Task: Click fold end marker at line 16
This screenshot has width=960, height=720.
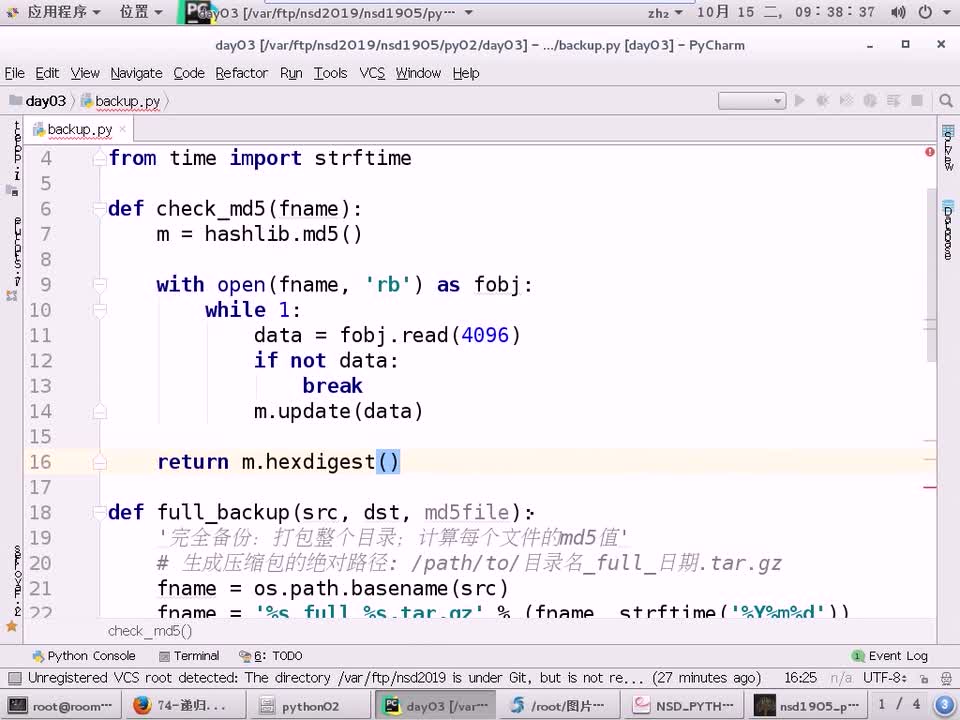Action: [99, 462]
